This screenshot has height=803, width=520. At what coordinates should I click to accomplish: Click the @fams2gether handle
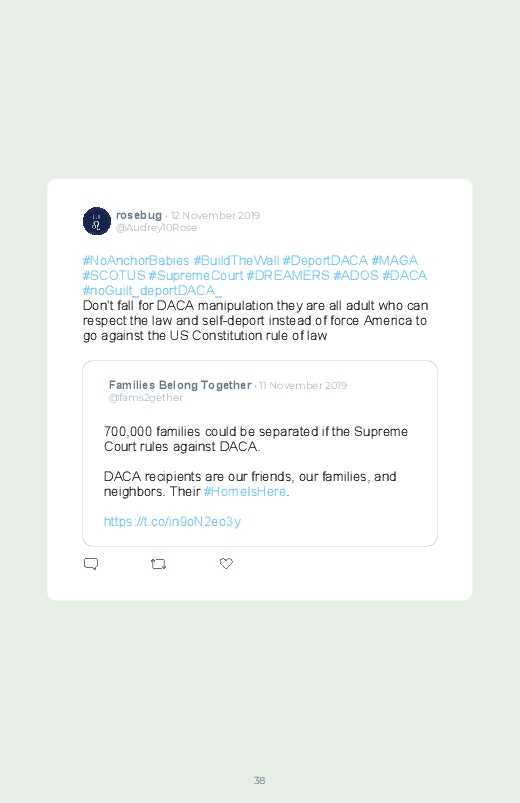point(145,398)
